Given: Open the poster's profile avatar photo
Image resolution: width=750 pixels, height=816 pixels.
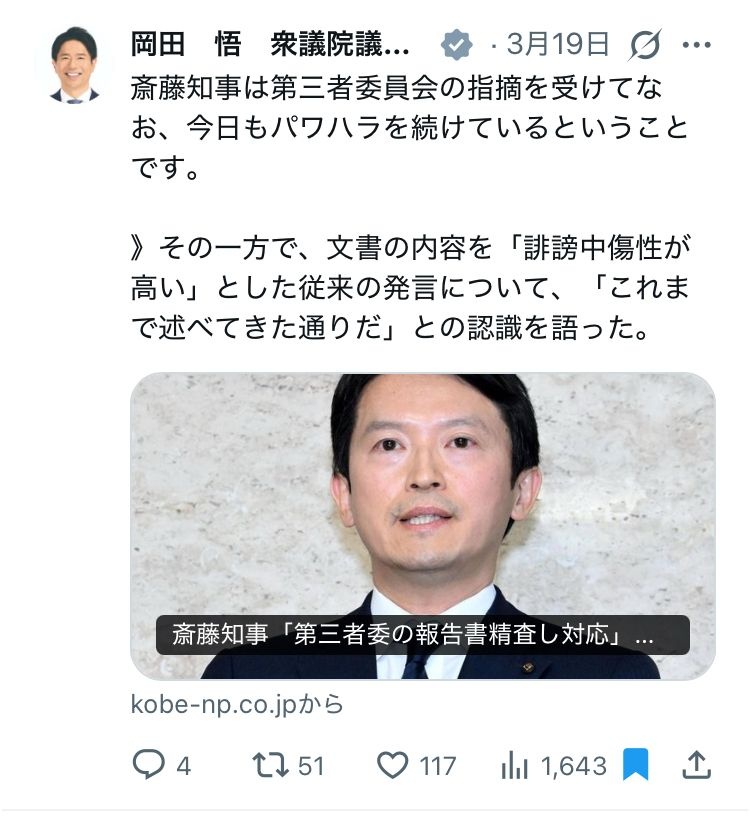Looking at the screenshot, I should pos(74,65).
